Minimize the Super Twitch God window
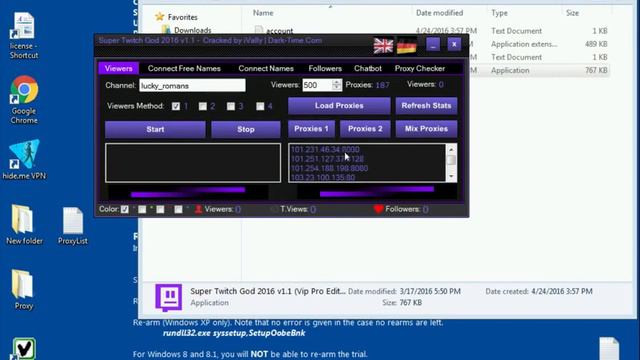 pyautogui.click(x=433, y=44)
